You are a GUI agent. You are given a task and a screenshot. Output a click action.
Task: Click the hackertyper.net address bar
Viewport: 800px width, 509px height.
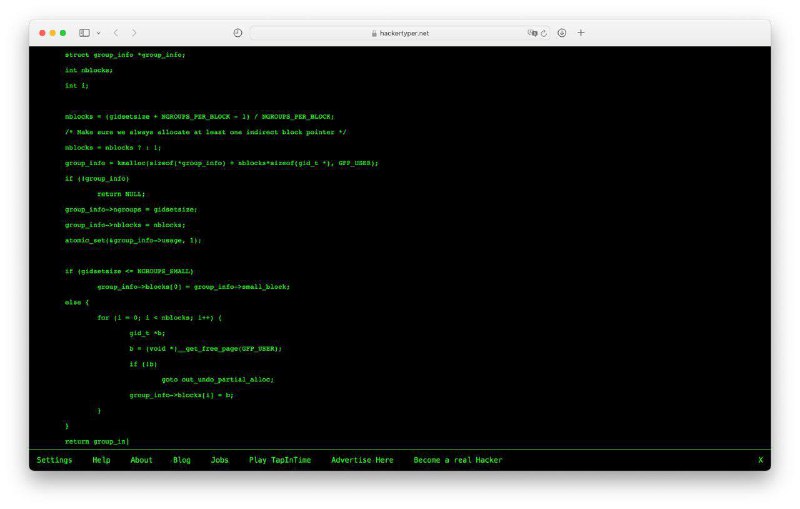point(400,33)
